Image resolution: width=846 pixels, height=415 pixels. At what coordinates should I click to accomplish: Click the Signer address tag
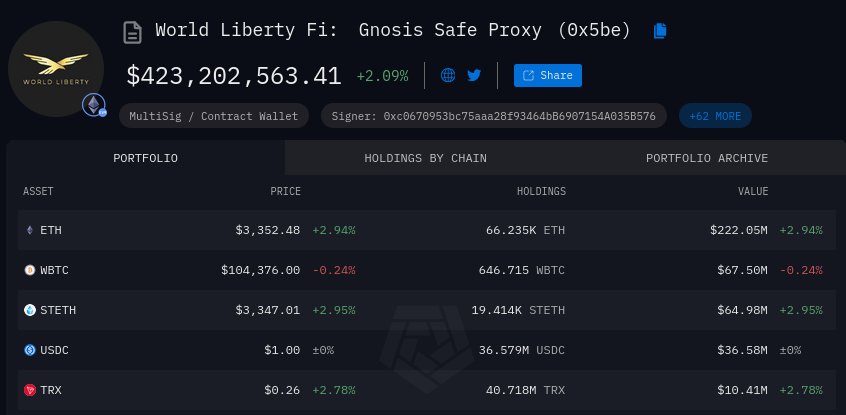pos(494,116)
